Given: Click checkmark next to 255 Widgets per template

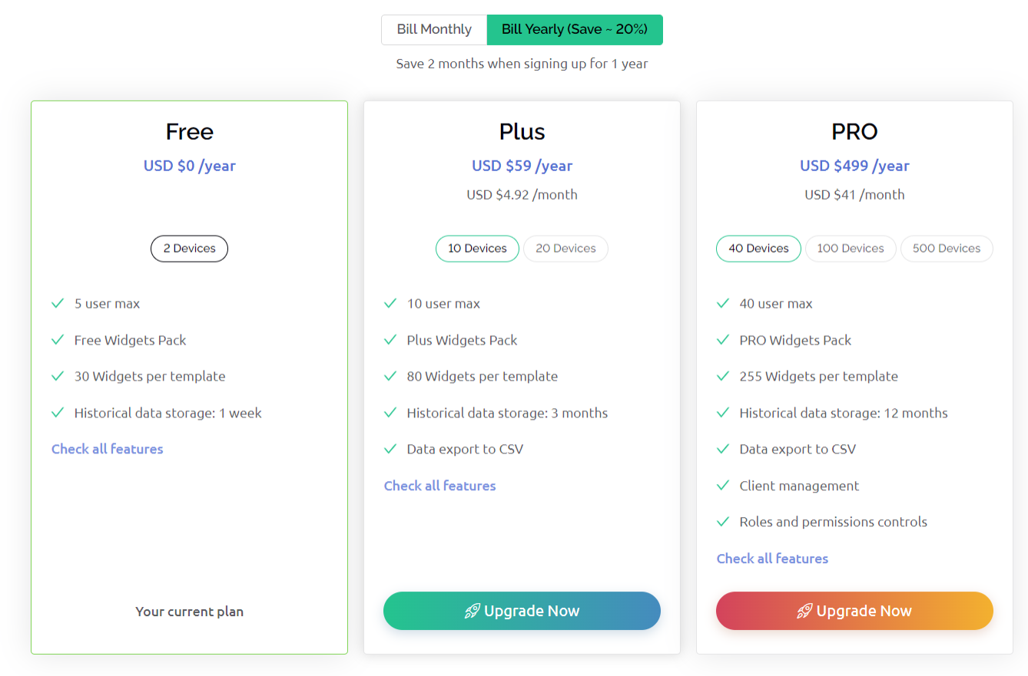Looking at the screenshot, I should (722, 376).
